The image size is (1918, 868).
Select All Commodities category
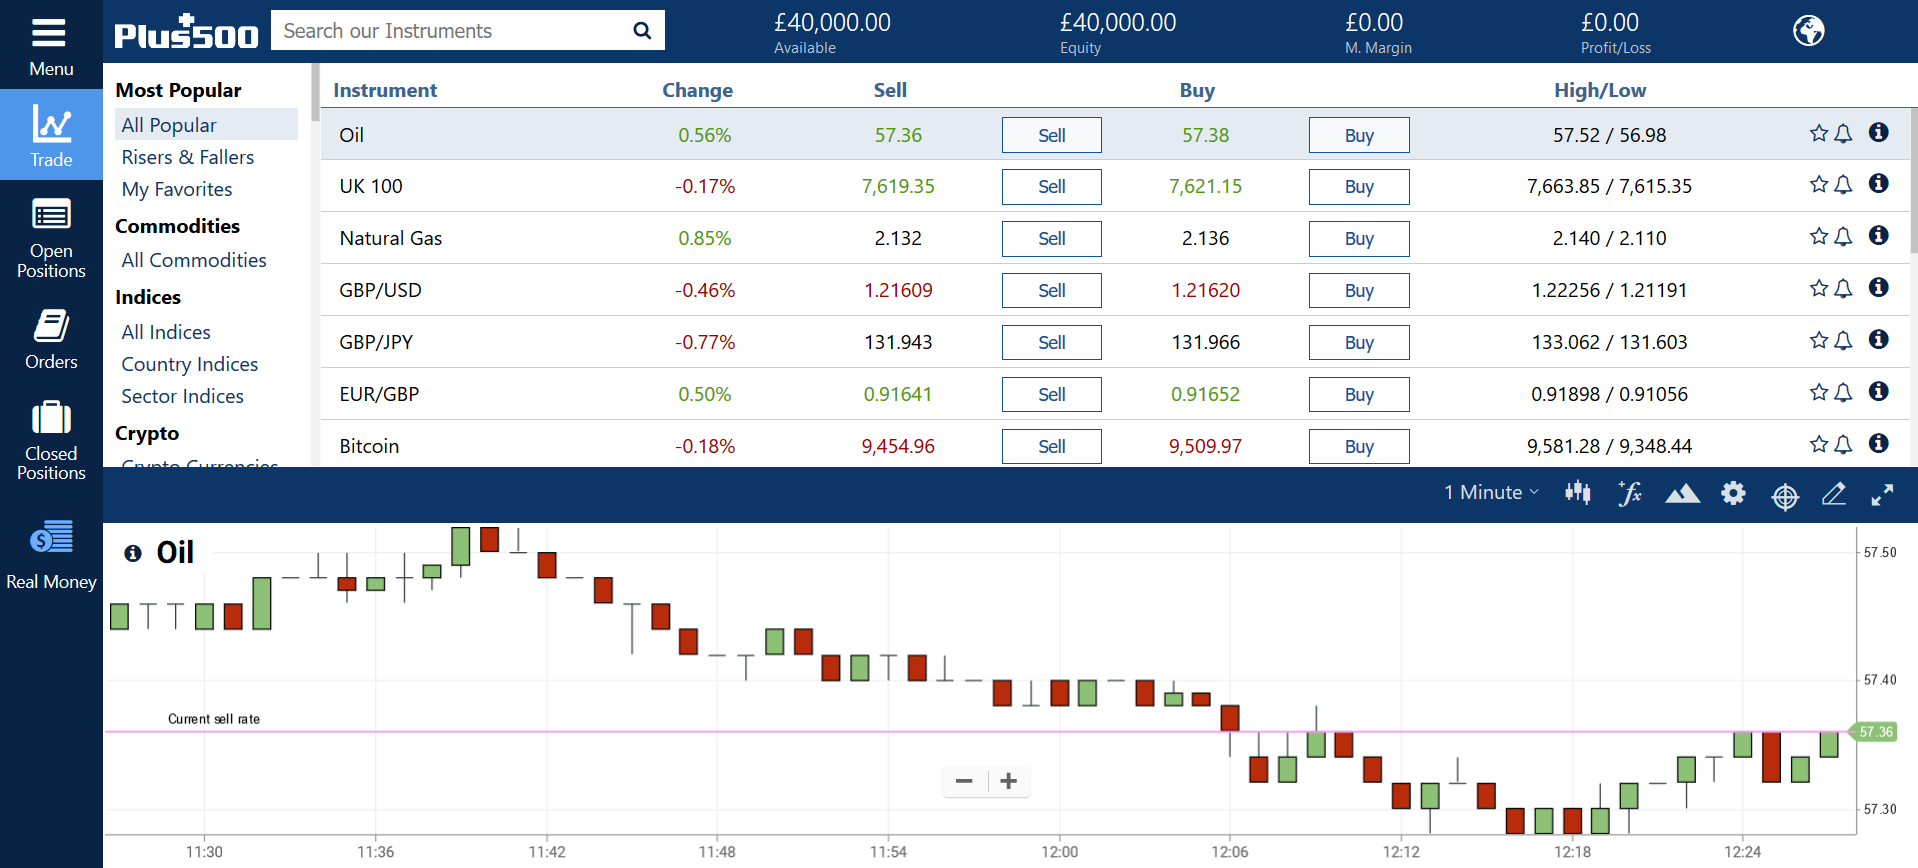coord(194,260)
